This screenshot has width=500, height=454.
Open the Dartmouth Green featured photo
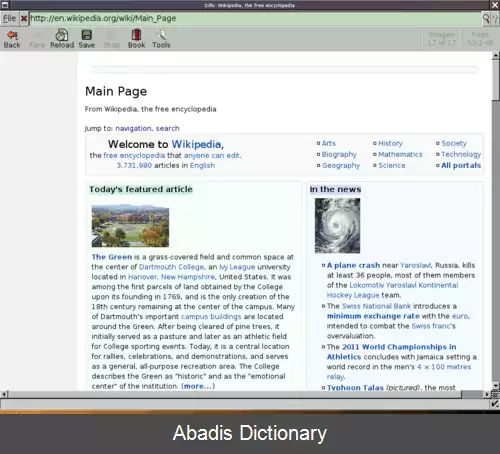(x=130, y=226)
